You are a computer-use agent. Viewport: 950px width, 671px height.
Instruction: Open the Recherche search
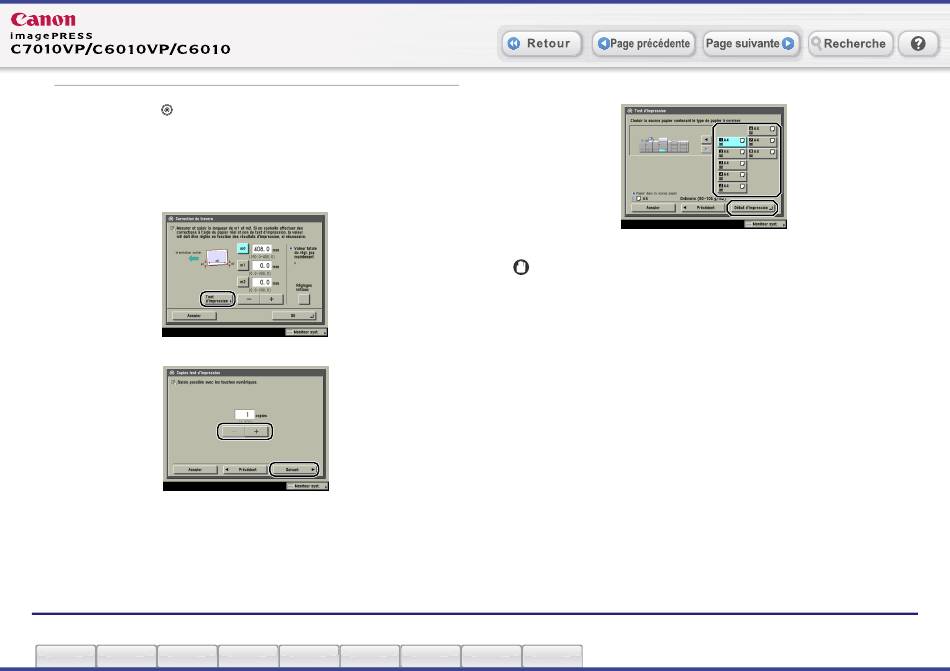tap(849, 44)
